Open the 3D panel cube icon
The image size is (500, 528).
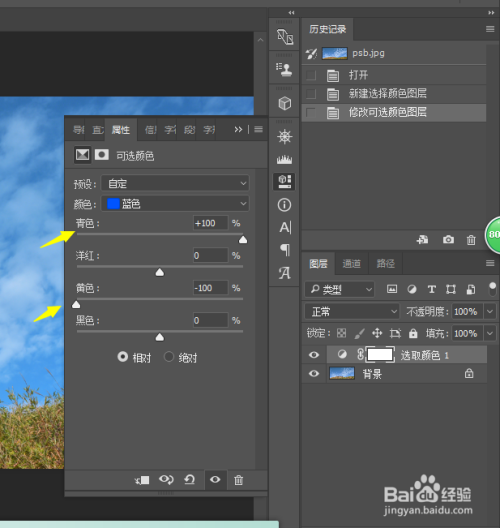point(285,103)
